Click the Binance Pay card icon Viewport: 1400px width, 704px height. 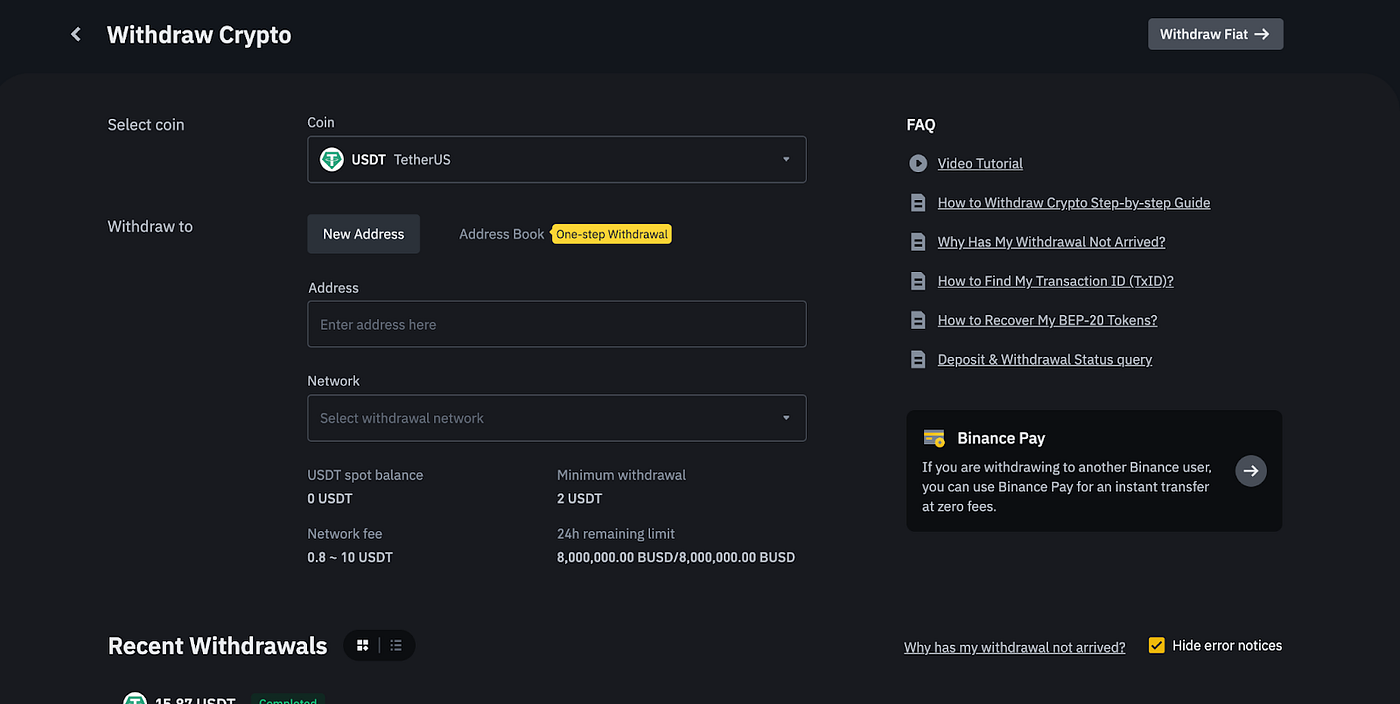point(934,438)
